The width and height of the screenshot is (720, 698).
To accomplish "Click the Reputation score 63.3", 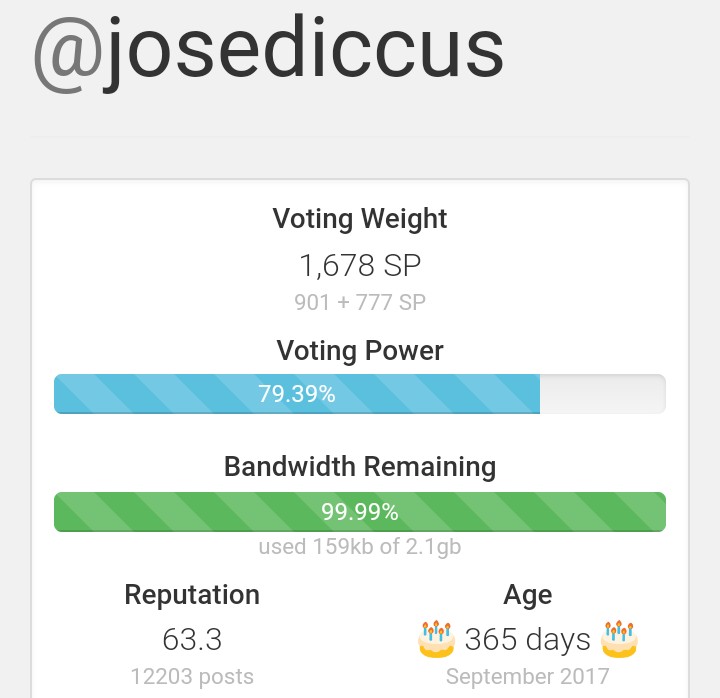I will [x=192, y=639].
